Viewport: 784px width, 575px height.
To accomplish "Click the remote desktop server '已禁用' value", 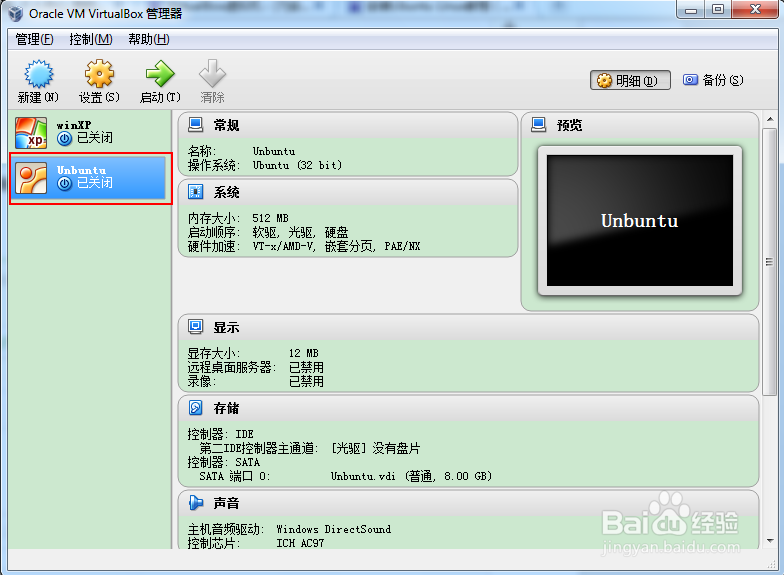I will pos(306,367).
